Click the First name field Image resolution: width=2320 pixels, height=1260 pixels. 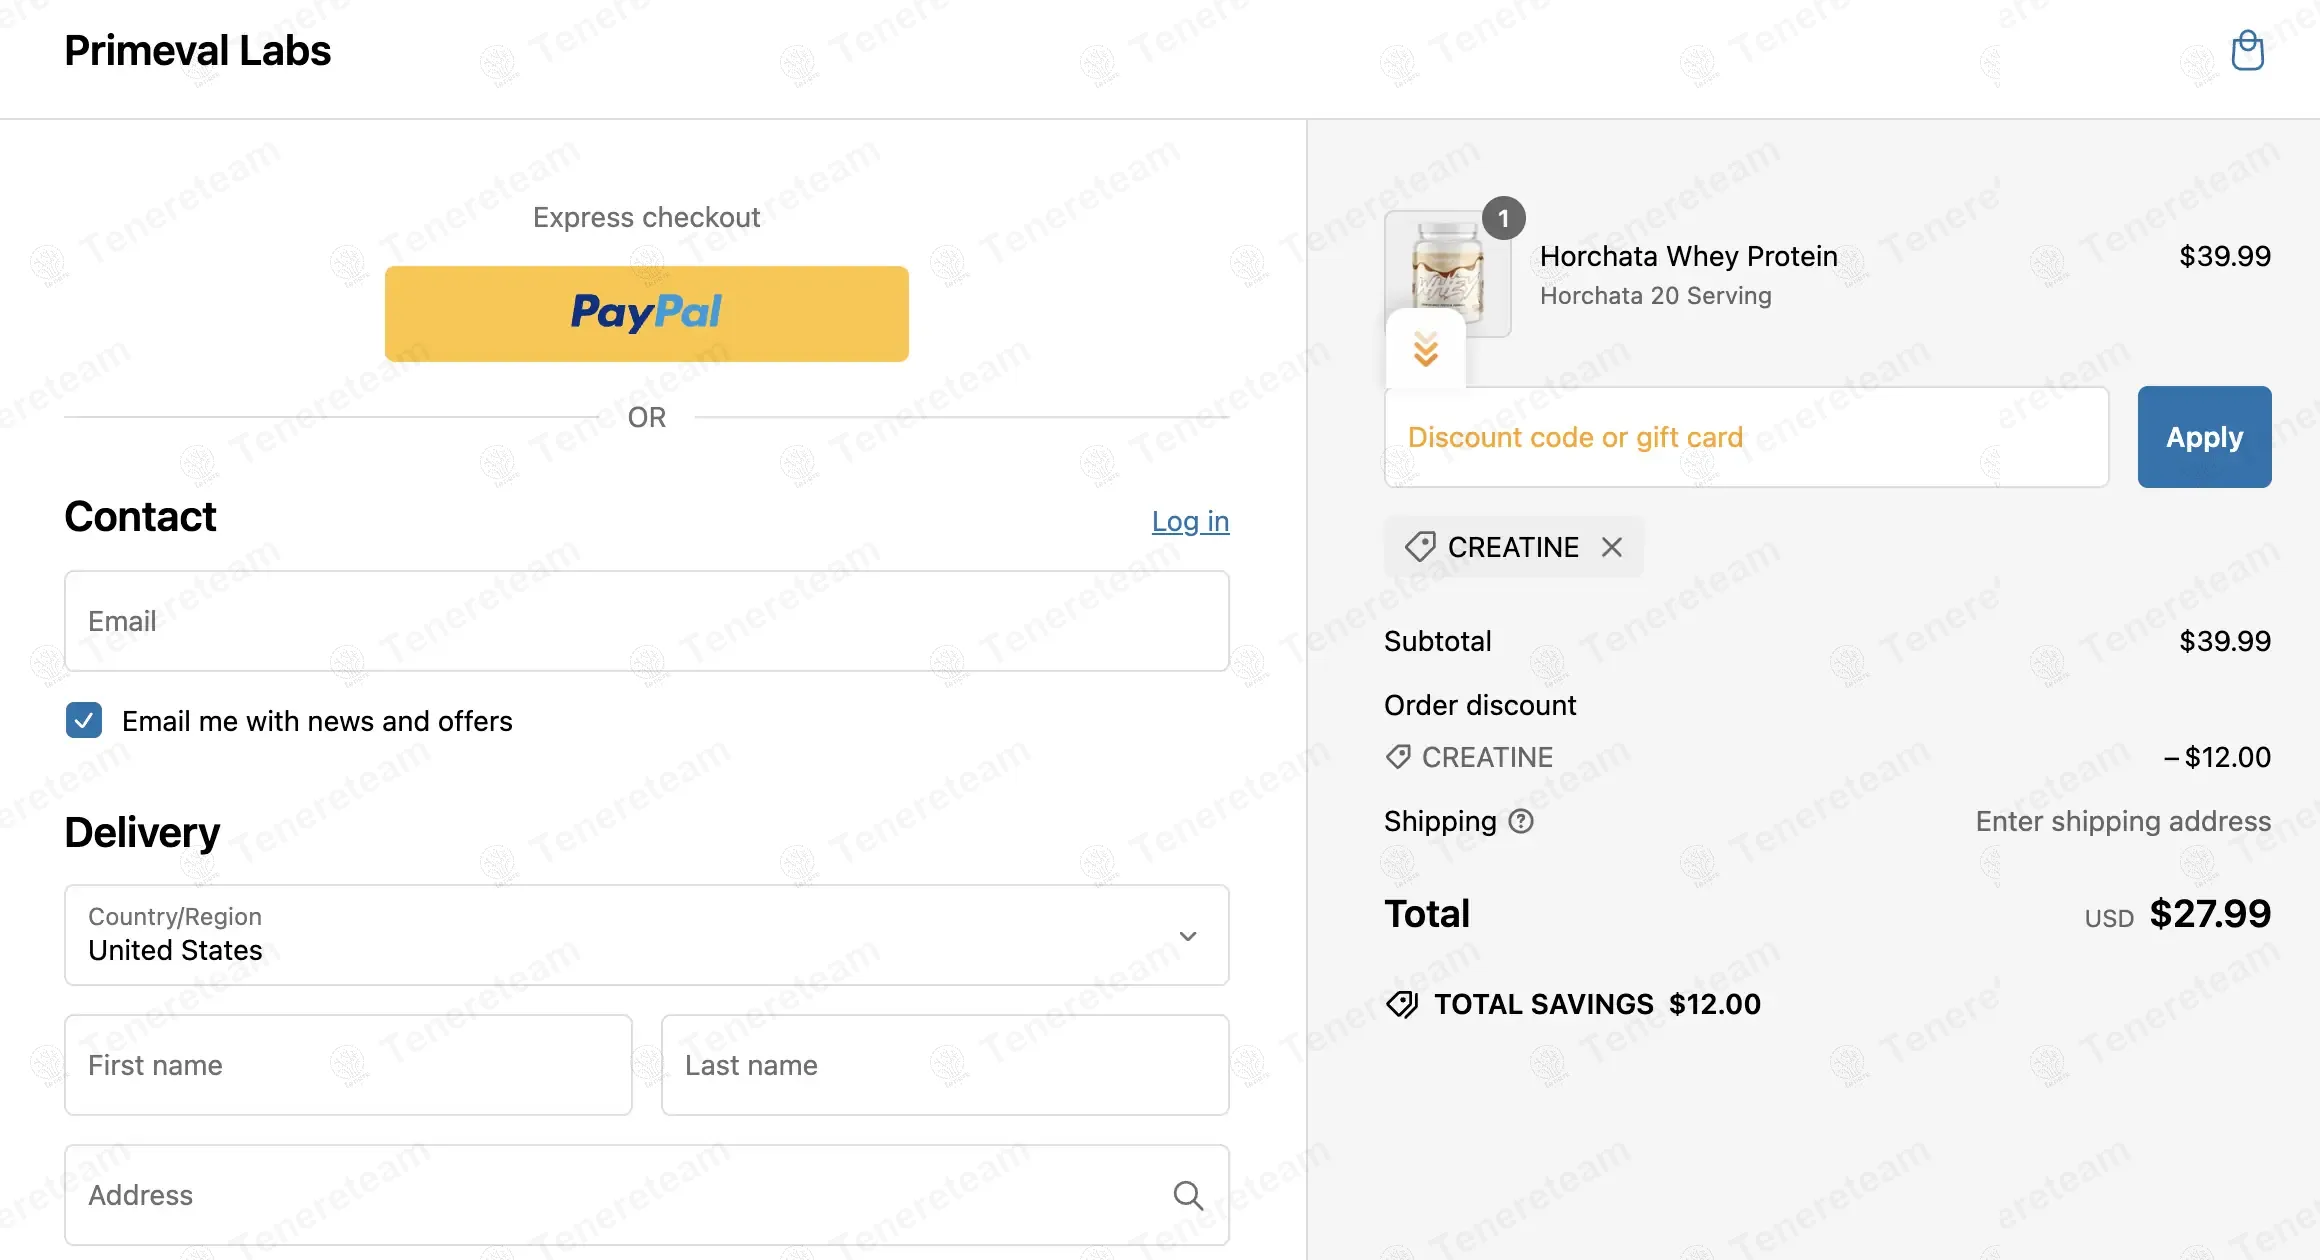348,1065
